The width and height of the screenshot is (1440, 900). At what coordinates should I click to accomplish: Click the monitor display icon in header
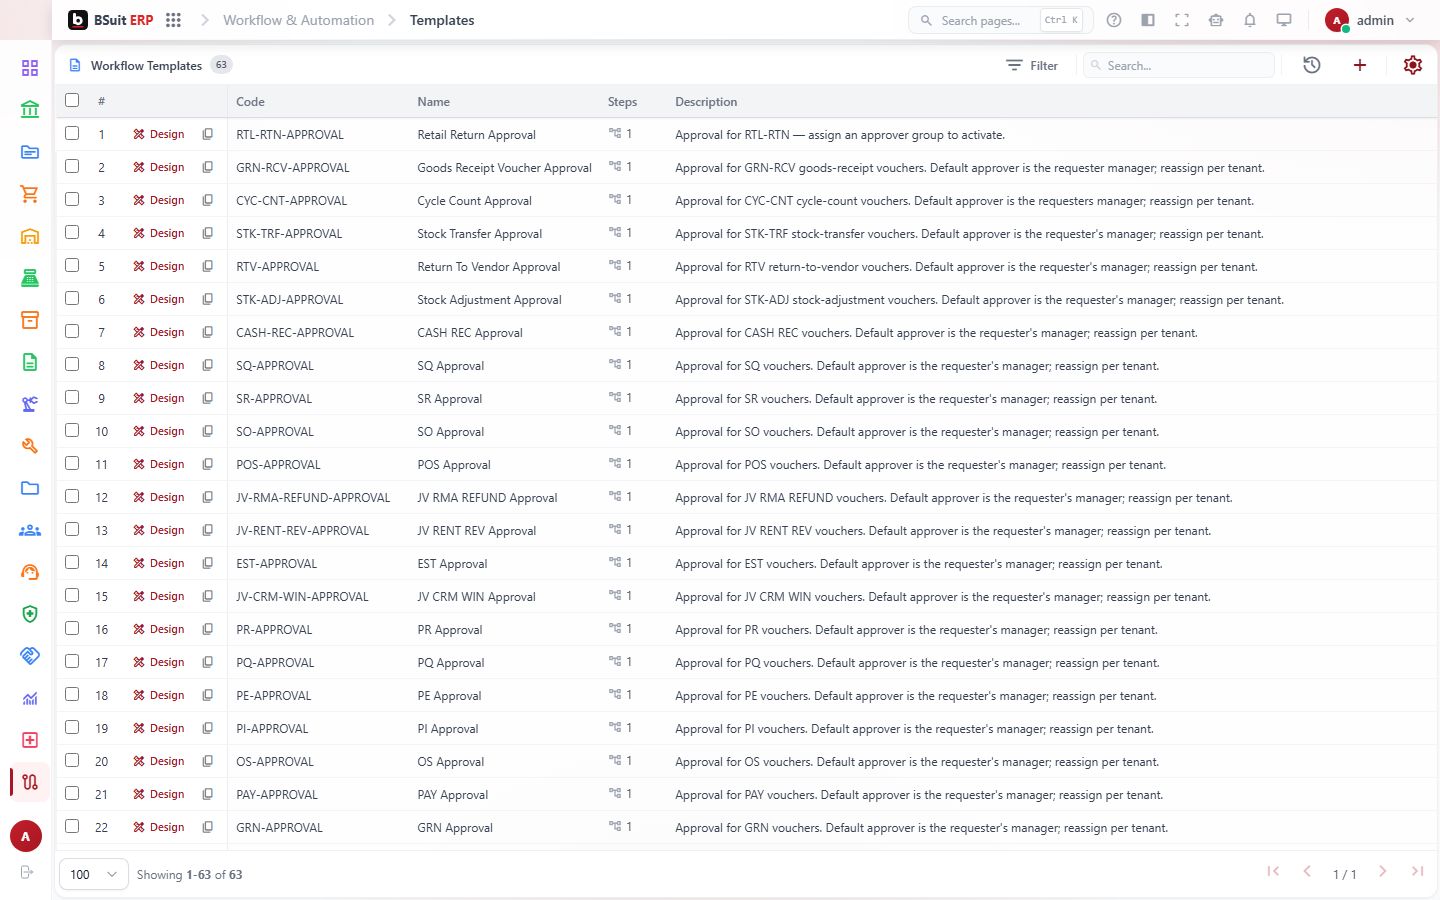point(1284,20)
